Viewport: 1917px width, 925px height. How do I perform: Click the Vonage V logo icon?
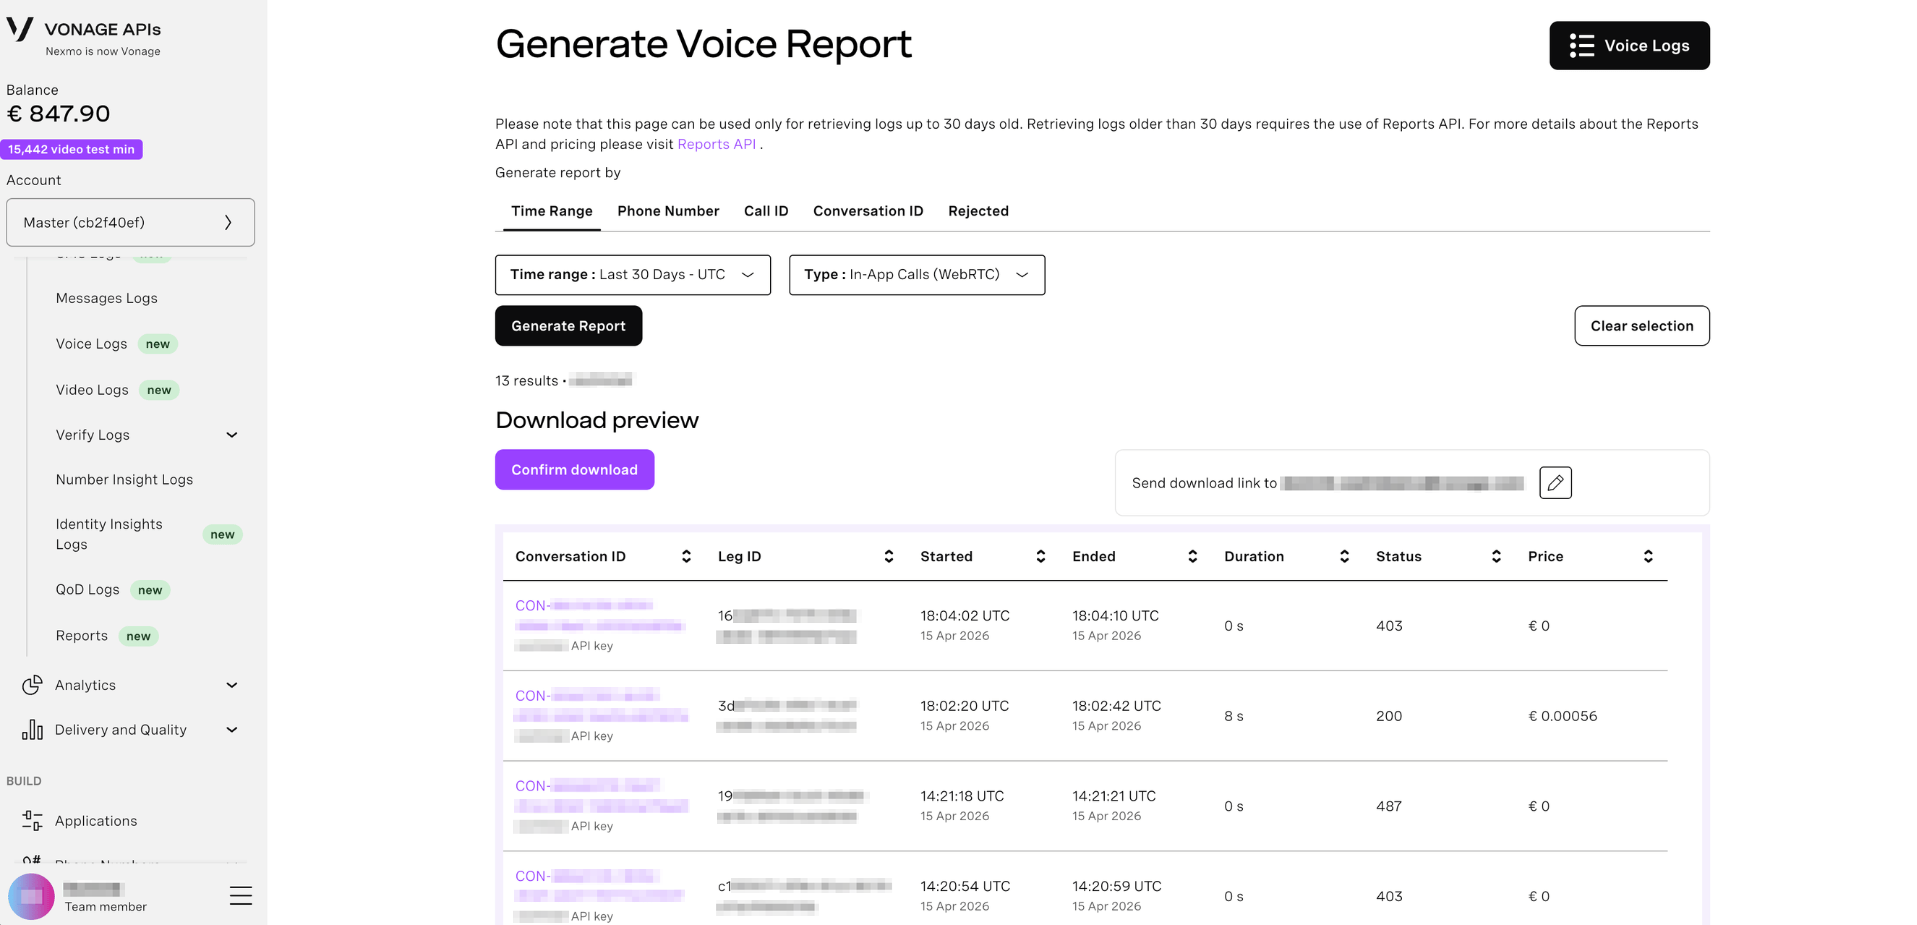click(x=20, y=30)
